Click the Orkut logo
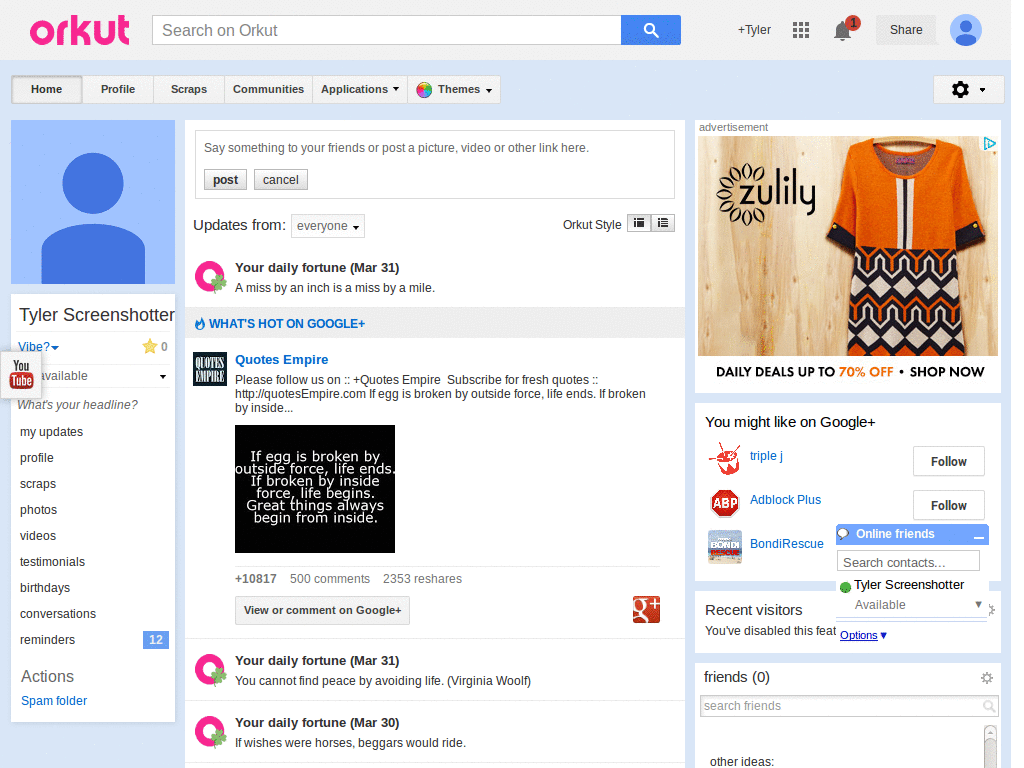Screen dimensions: 1024x768 (80, 31)
